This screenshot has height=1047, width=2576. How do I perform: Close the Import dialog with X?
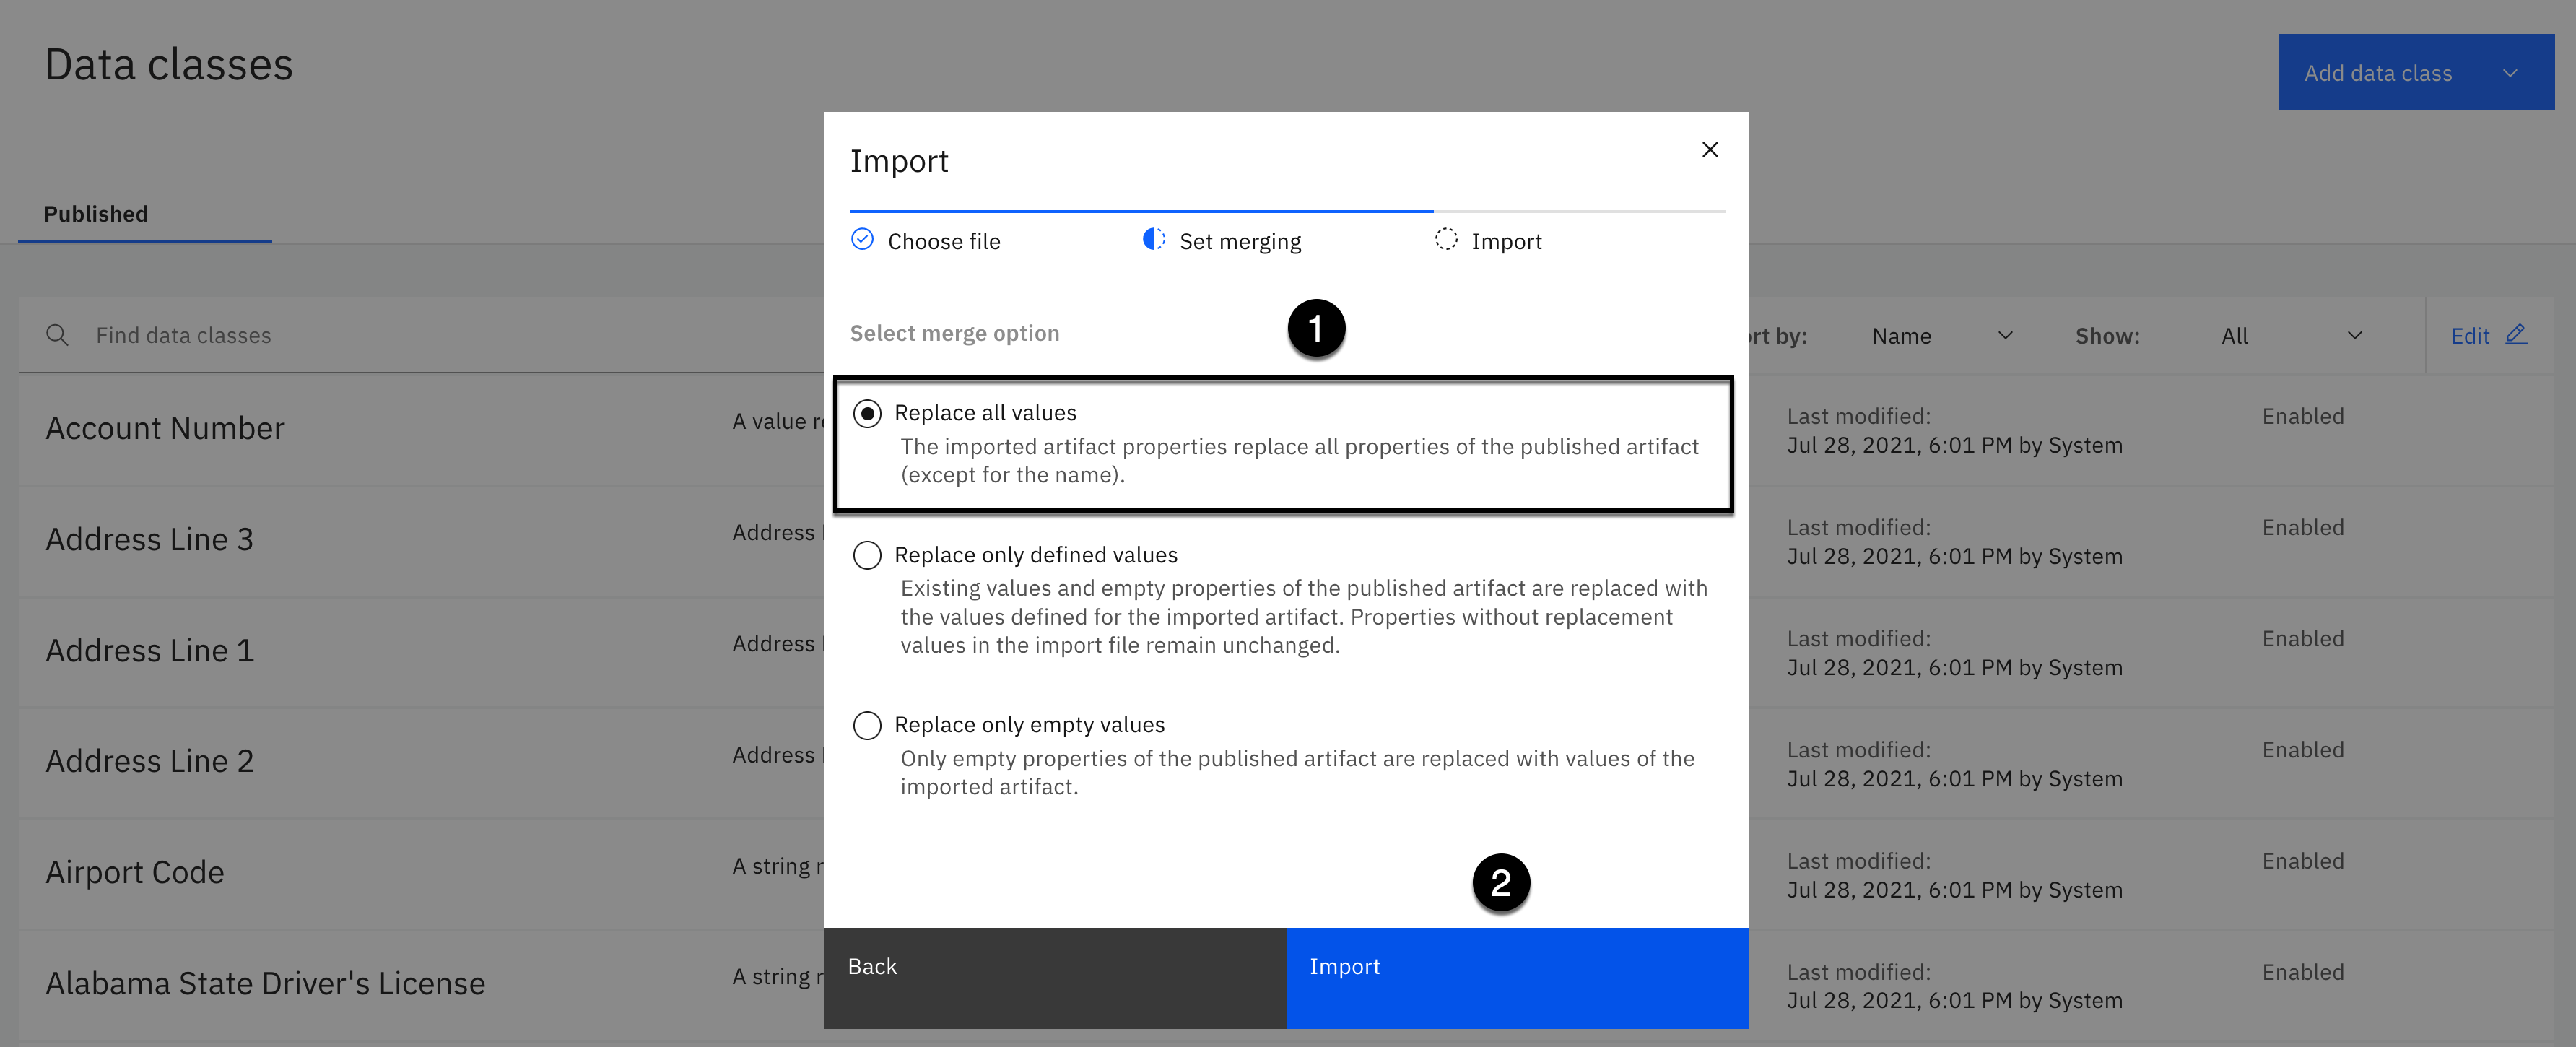tap(1709, 150)
